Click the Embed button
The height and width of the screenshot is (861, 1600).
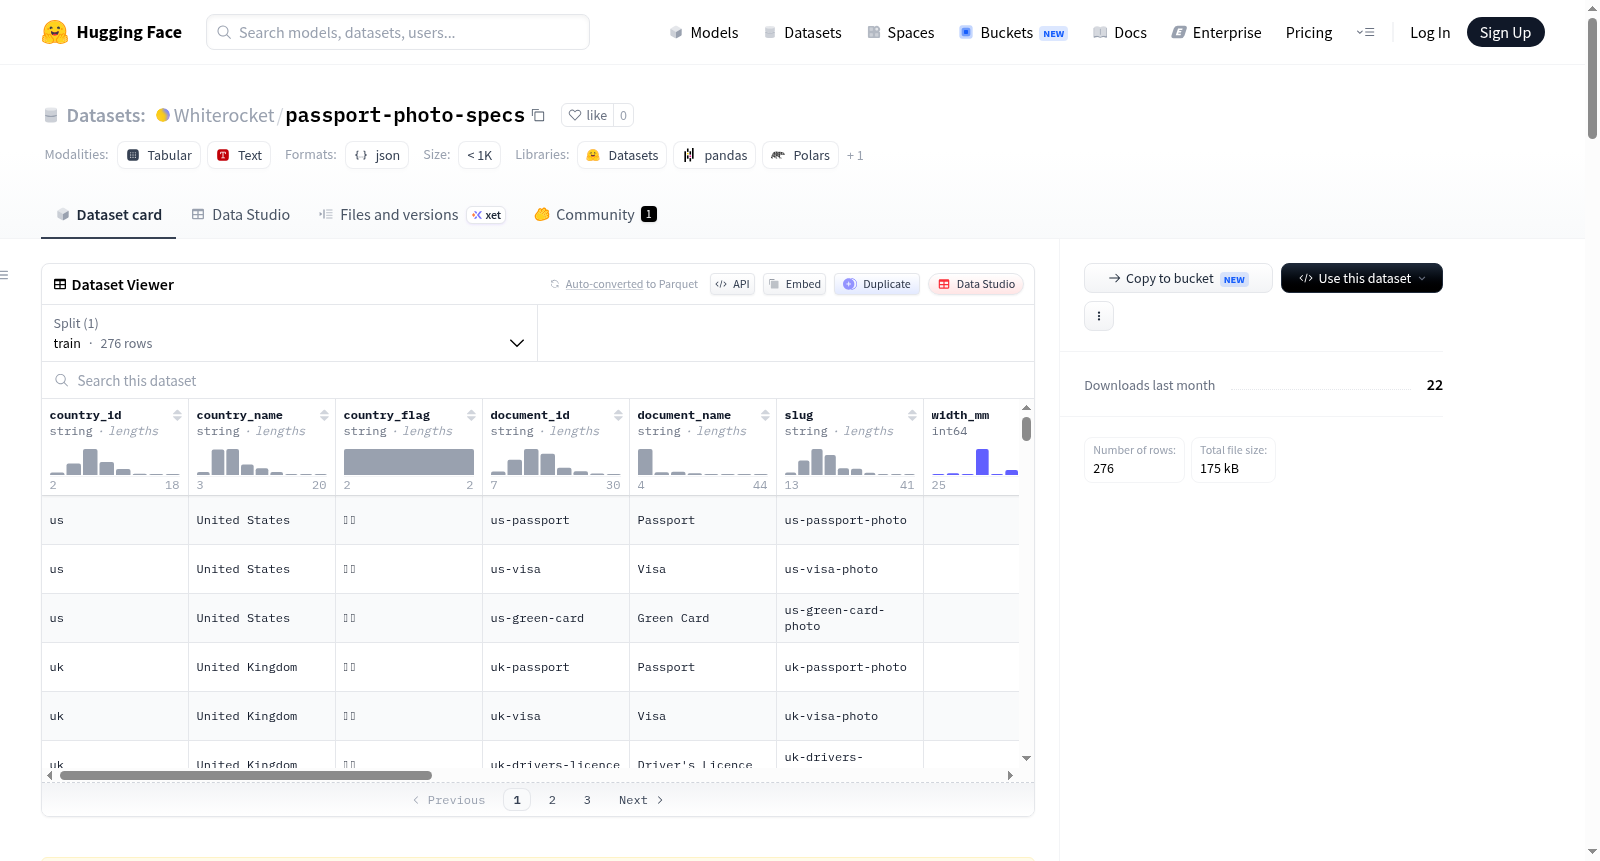(795, 284)
